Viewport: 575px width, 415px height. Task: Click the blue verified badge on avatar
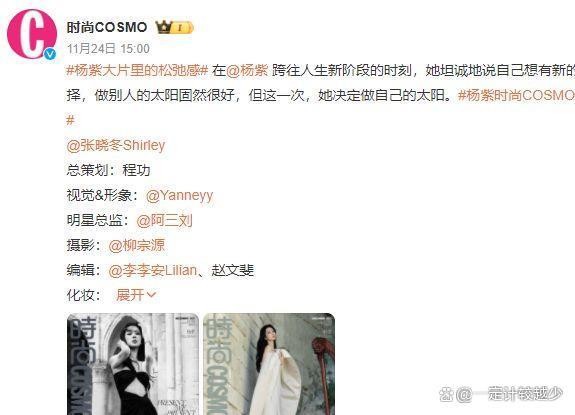tap(50, 54)
